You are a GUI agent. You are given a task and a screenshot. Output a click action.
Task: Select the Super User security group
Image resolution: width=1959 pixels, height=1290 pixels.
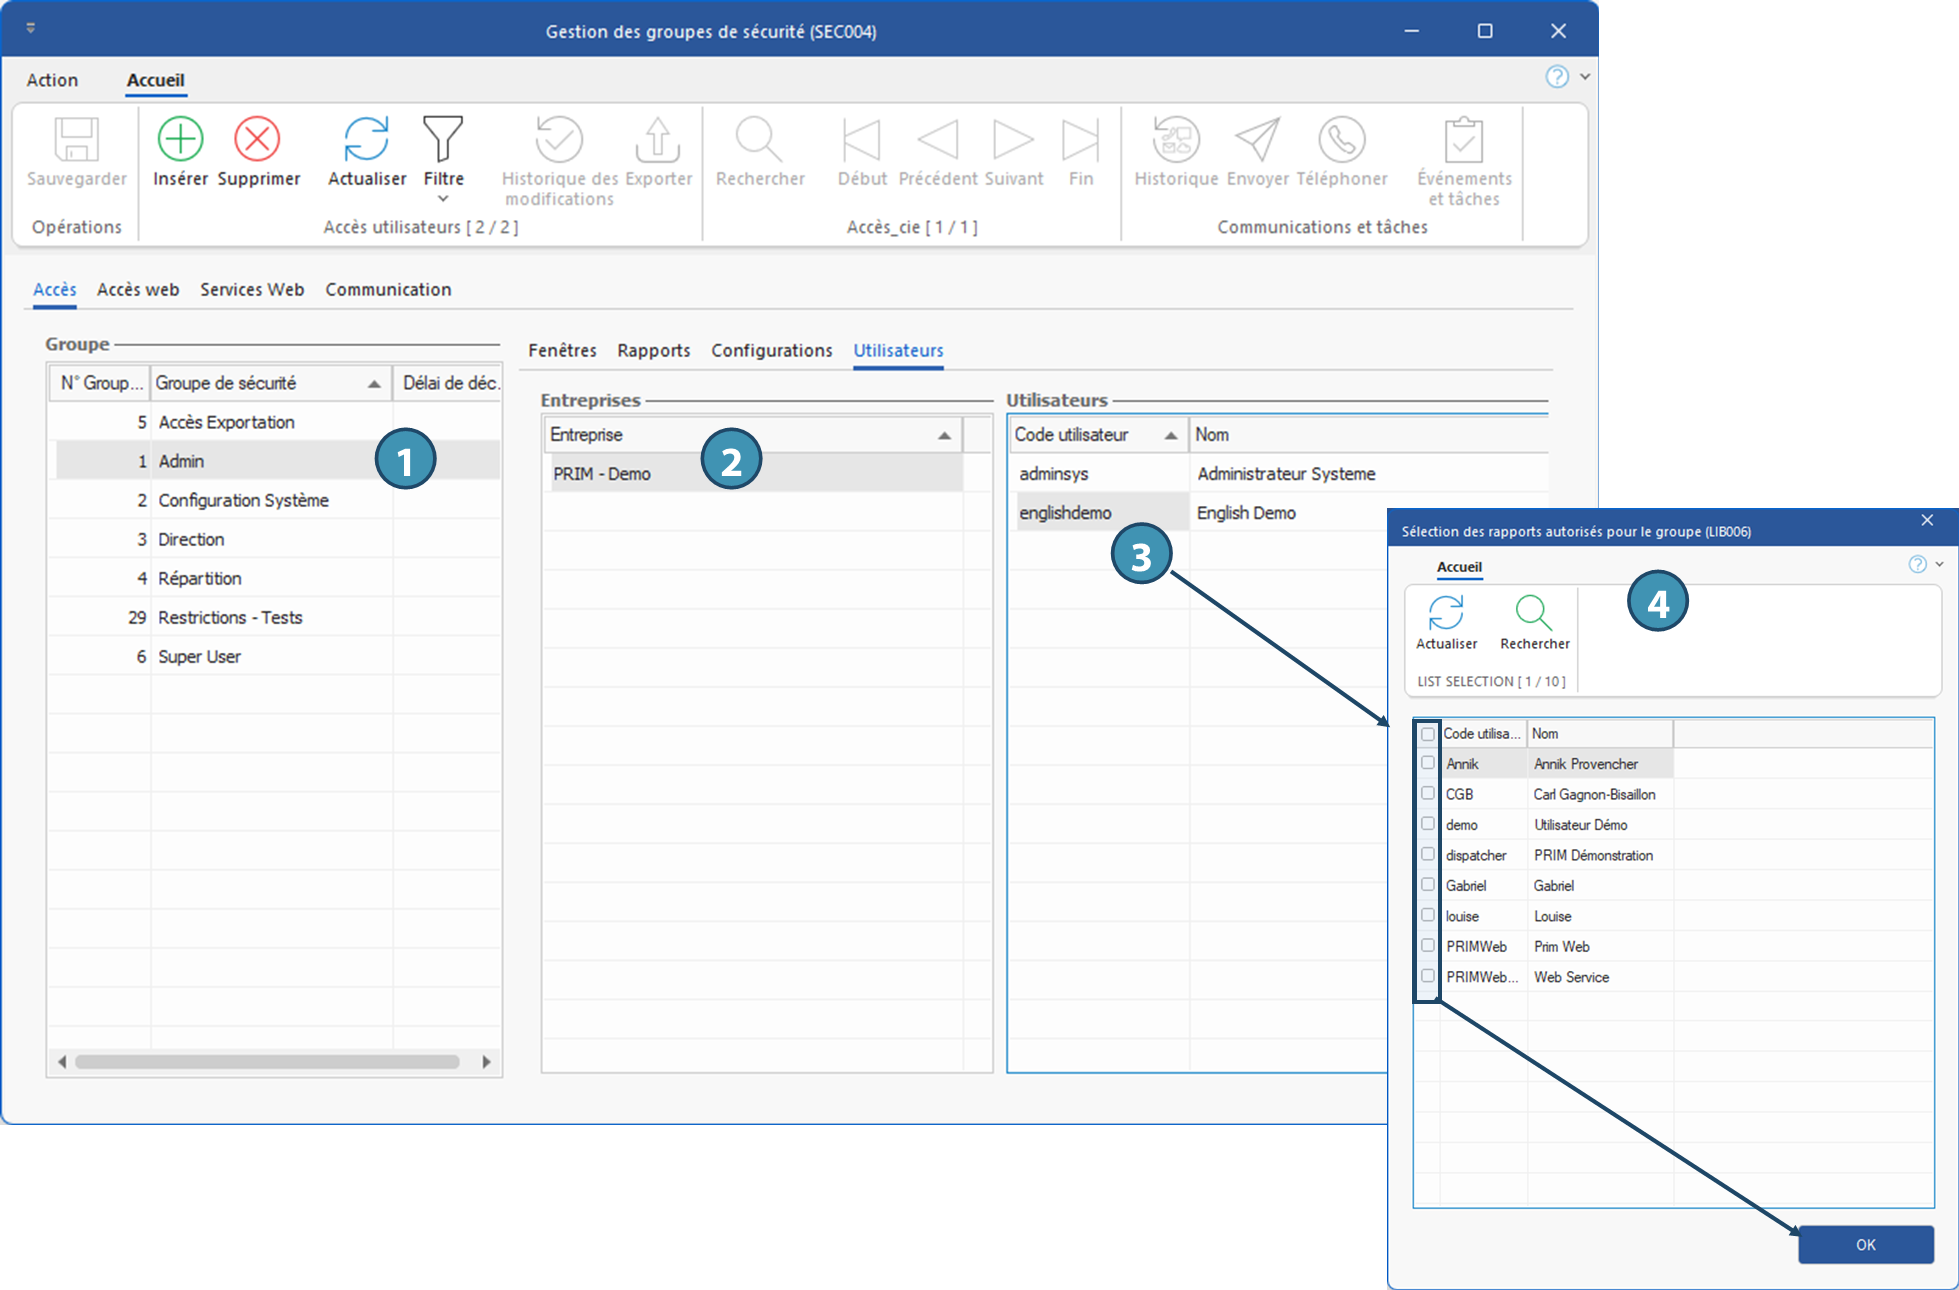click(x=199, y=657)
